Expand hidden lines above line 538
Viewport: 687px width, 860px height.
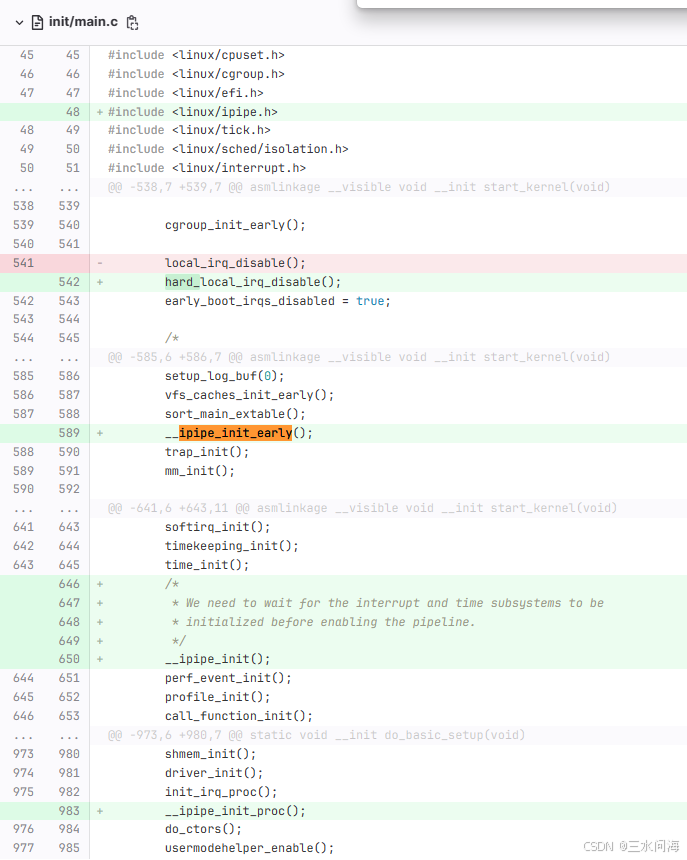pyautogui.click(x=44, y=188)
